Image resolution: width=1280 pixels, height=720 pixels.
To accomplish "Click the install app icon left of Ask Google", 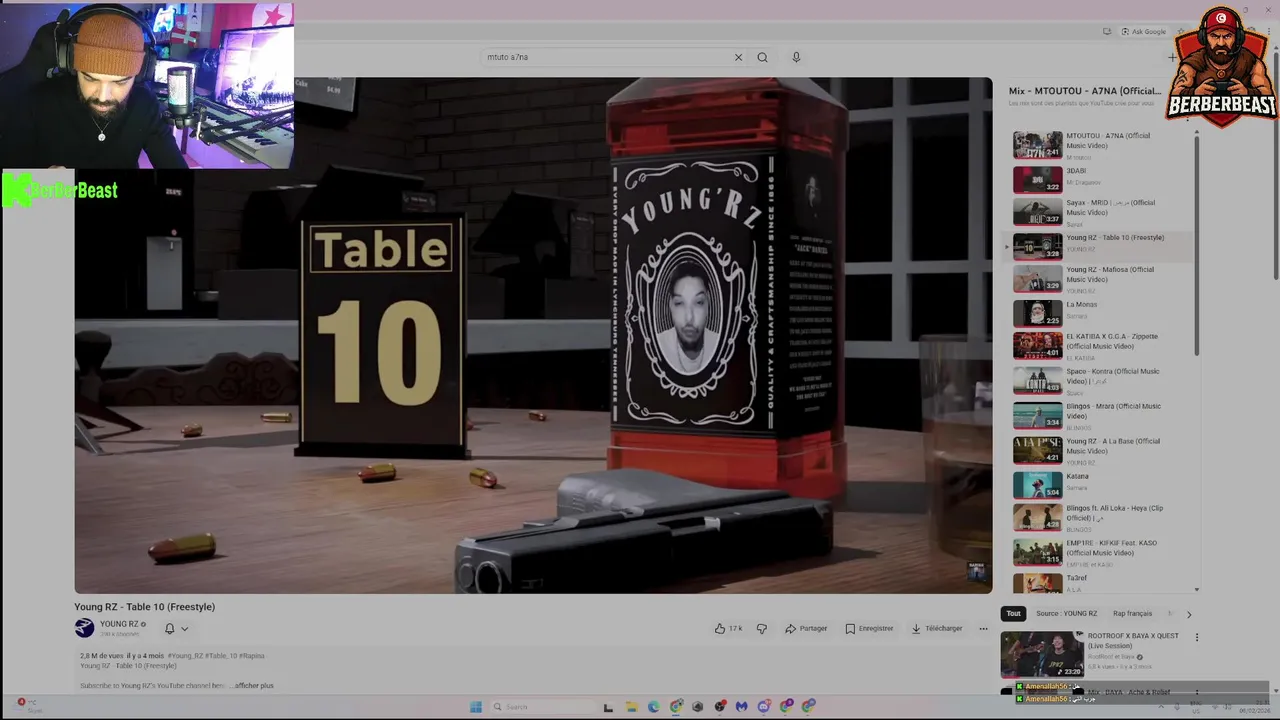I will tap(1107, 32).
